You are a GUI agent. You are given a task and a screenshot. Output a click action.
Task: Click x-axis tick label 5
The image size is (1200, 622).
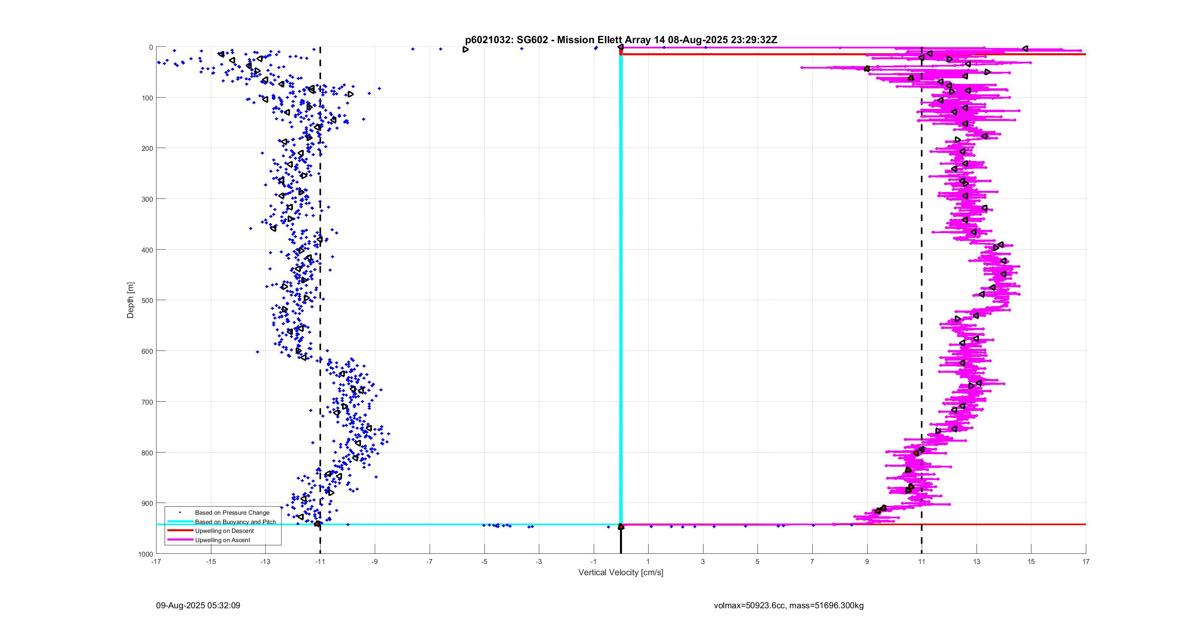click(x=758, y=562)
